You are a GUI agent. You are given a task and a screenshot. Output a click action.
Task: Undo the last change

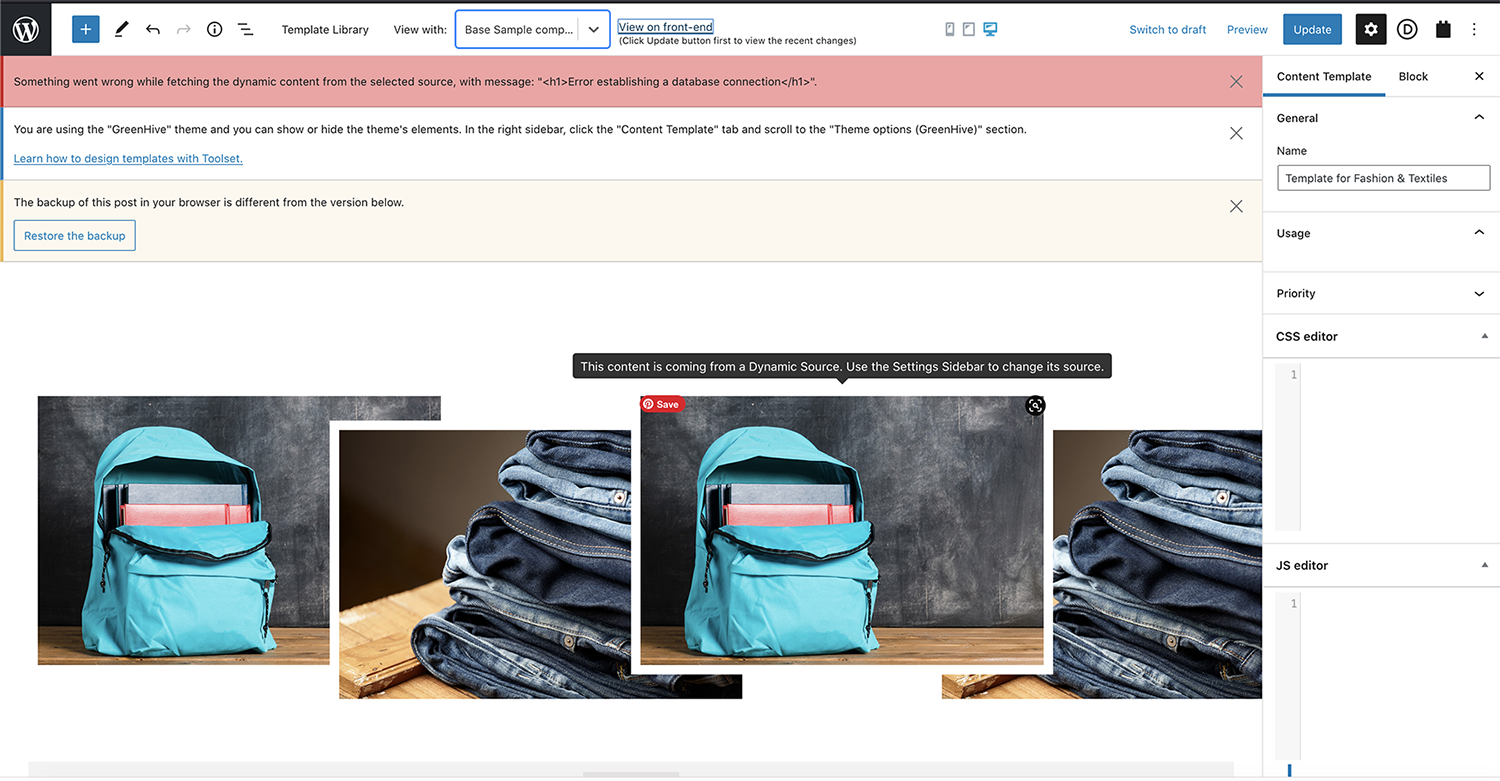pos(153,29)
